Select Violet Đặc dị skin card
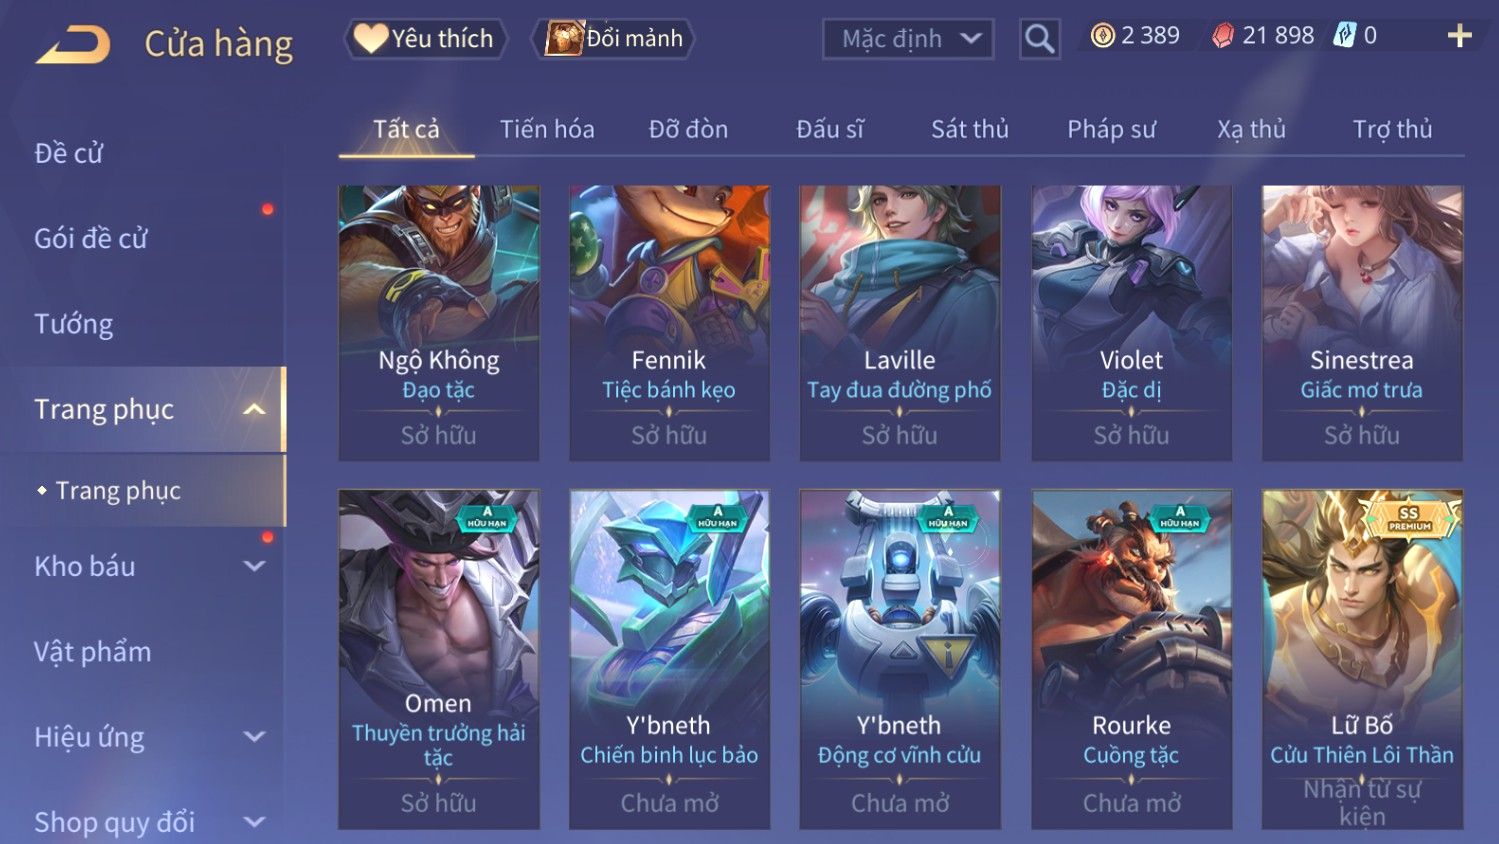Screen dimensions: 1499x844 pyautogui.click(x=1131, y=323)
